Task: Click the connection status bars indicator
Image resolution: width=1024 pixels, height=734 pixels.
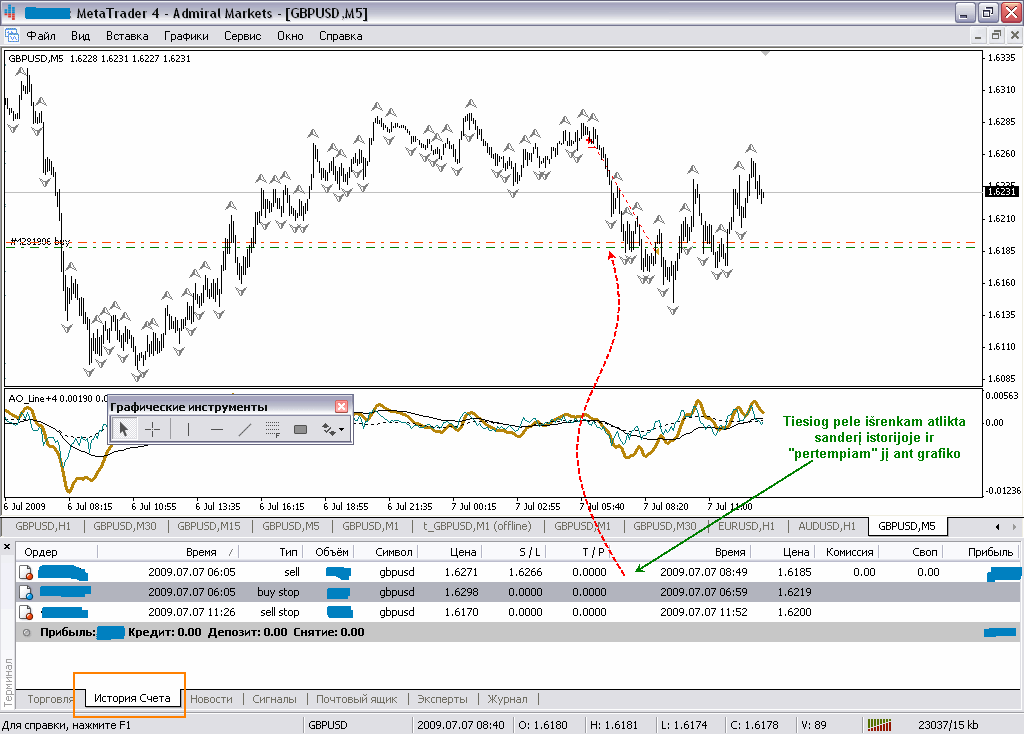Action: click(x=880, y=725)
